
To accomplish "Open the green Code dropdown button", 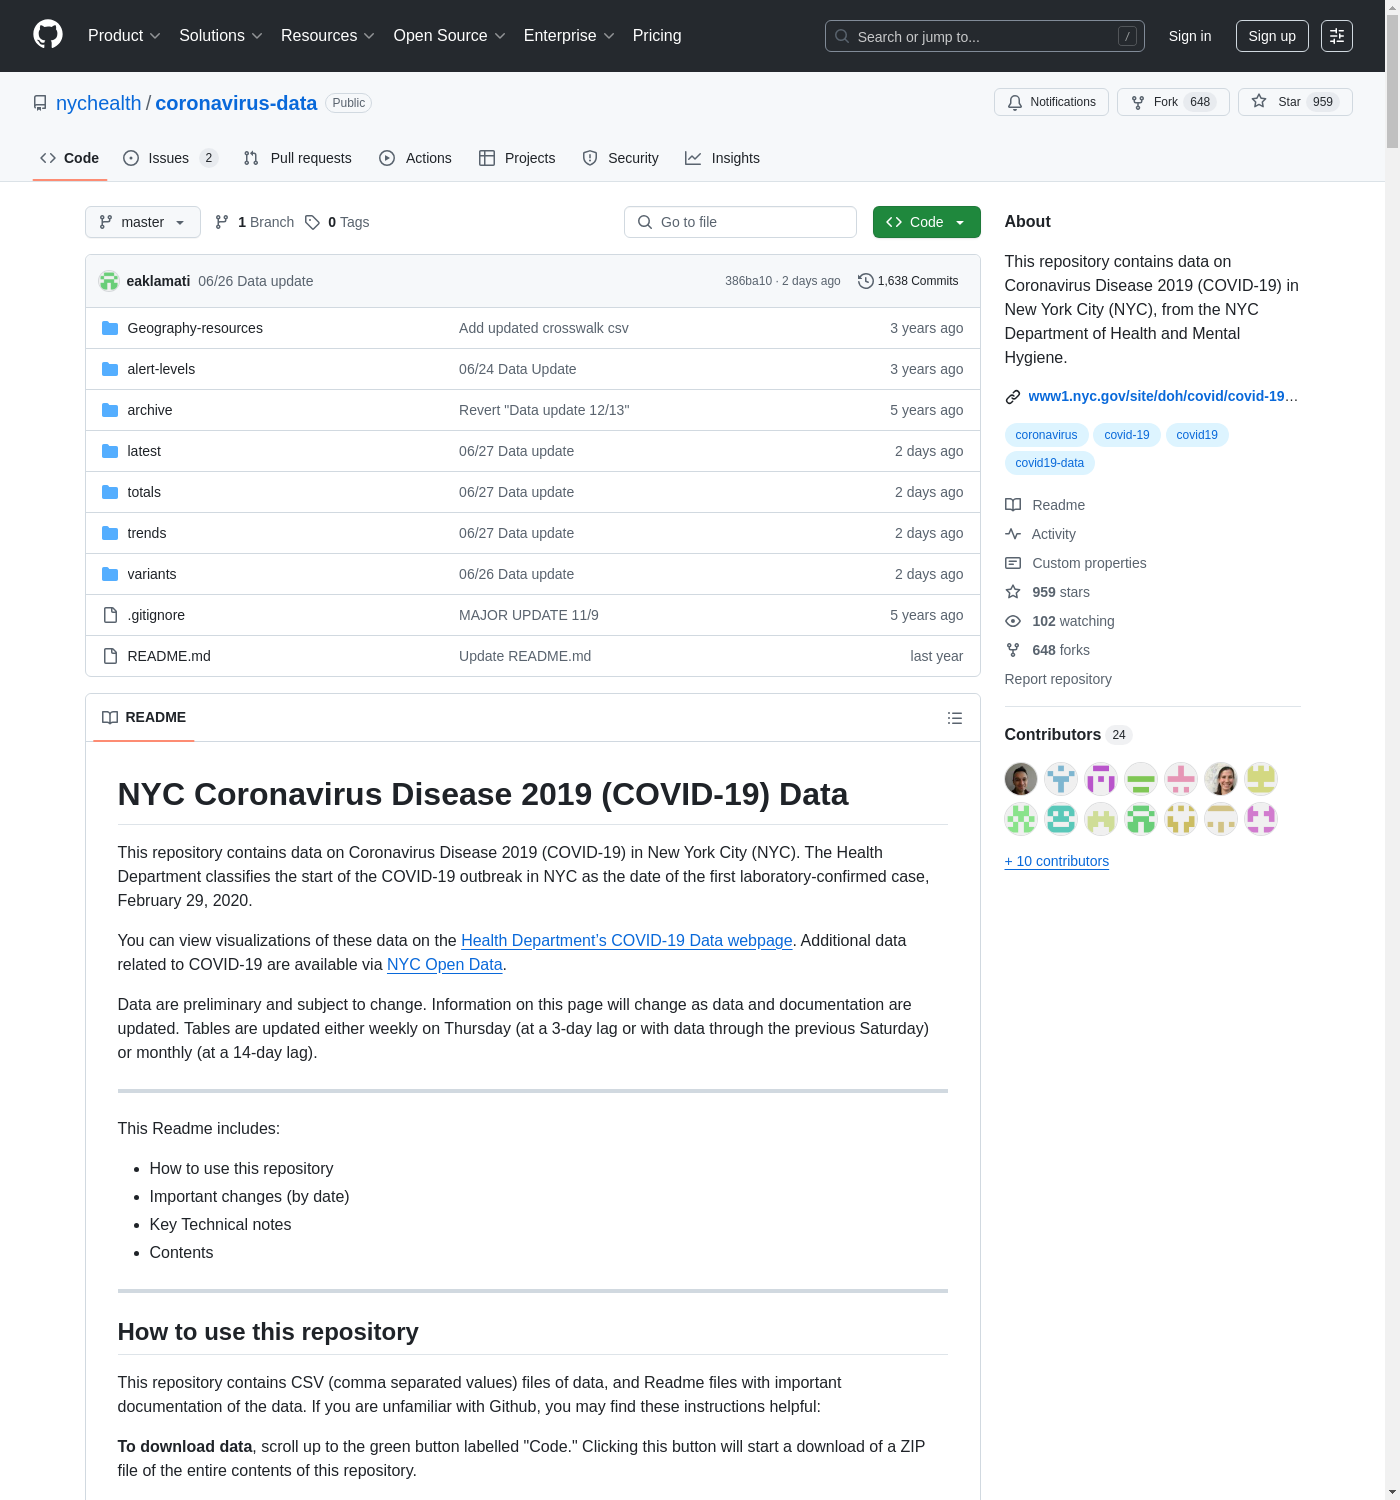I will (926, 222).
